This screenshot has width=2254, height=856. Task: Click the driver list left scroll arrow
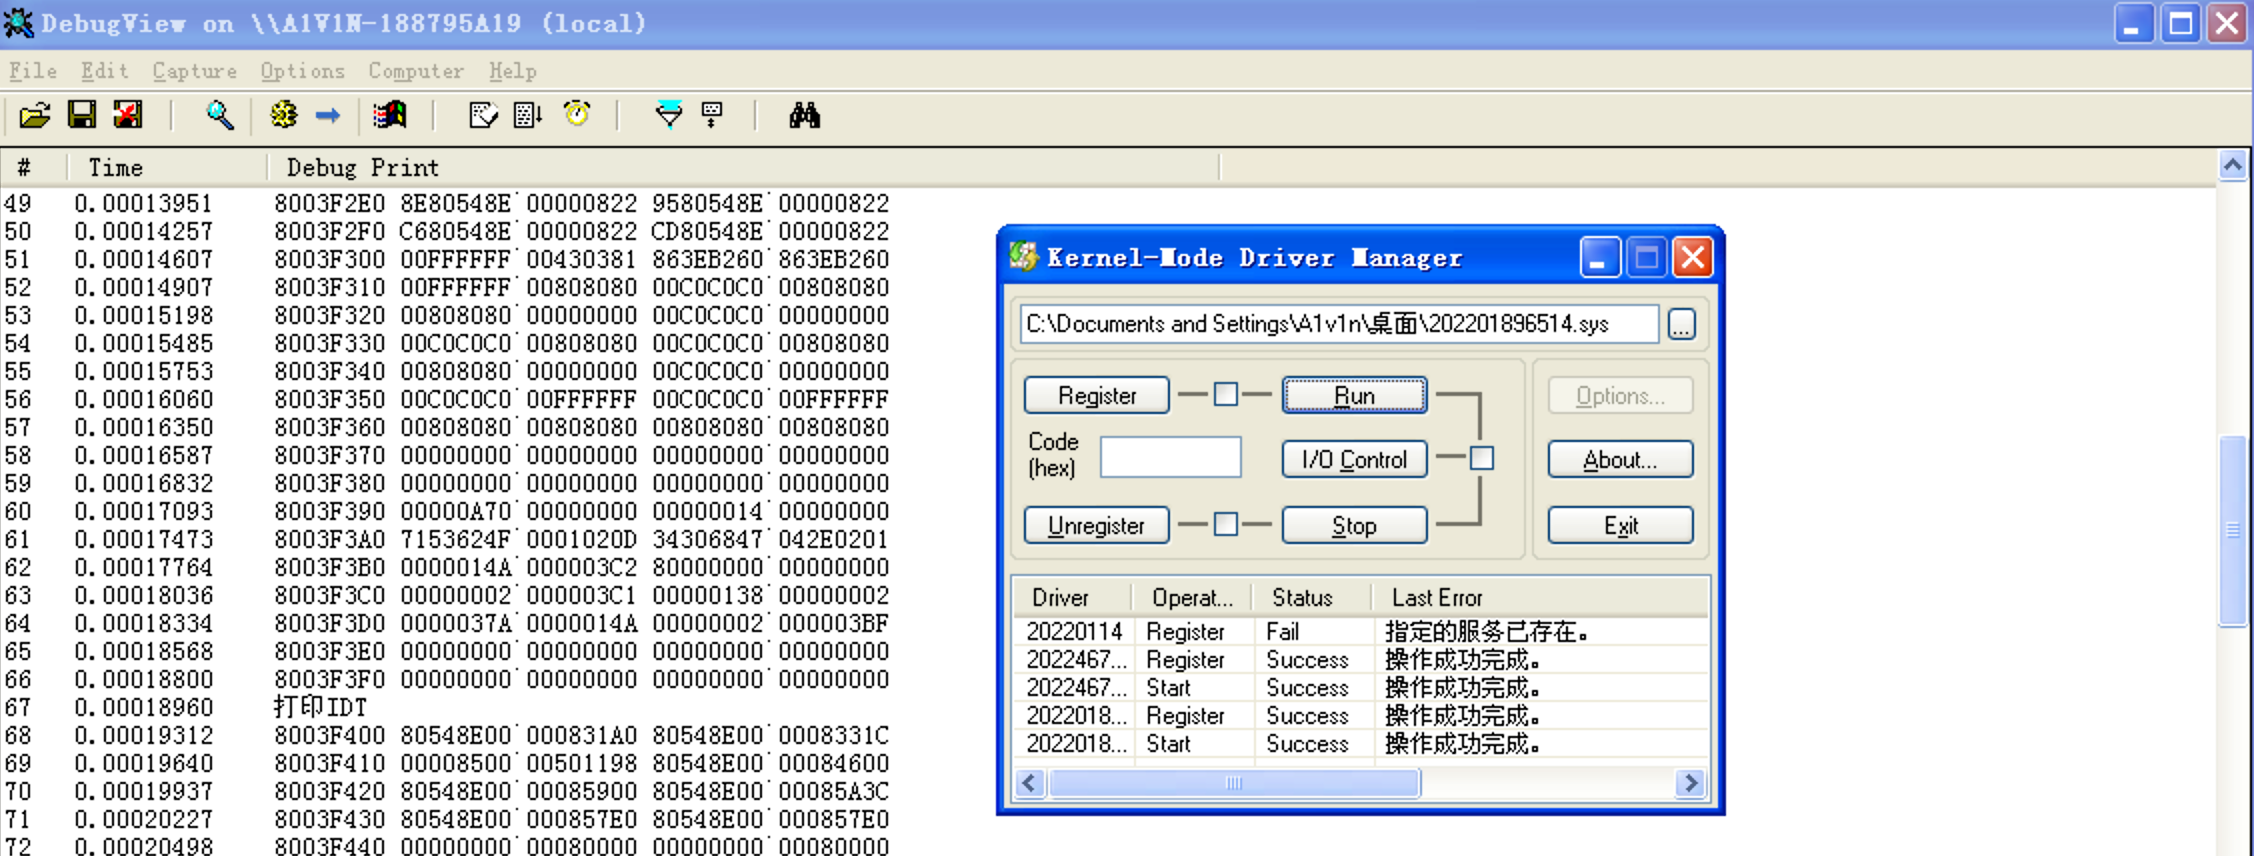[1030, 783]
